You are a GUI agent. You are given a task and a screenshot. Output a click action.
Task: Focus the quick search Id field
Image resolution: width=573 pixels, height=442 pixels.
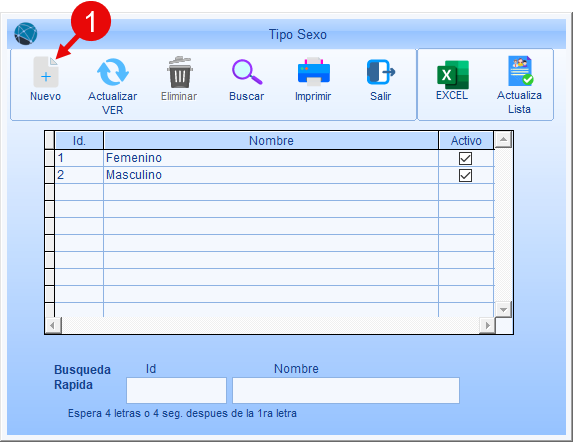pos(176,390)
